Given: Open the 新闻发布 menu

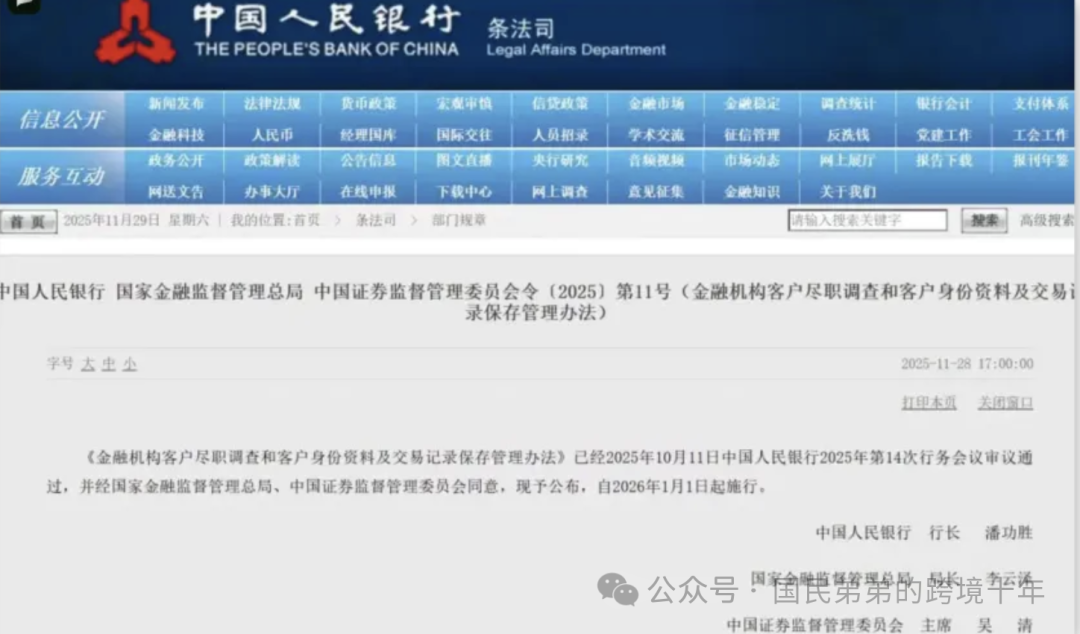Looking at the screenshot, I should [x=176, y=103].
